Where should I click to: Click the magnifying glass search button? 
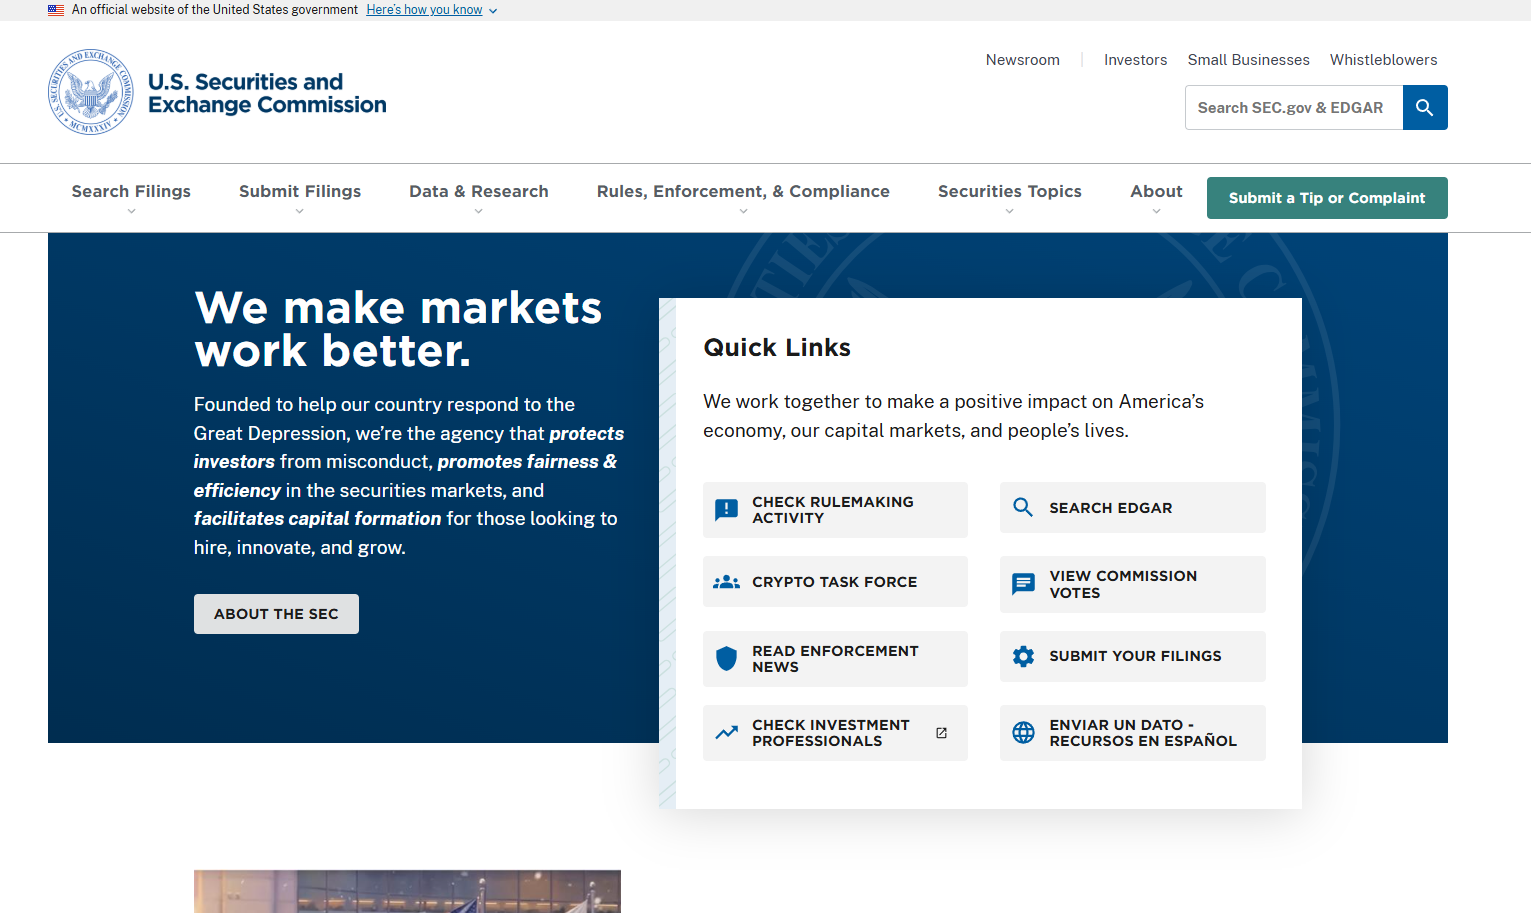click(1424, 108)
